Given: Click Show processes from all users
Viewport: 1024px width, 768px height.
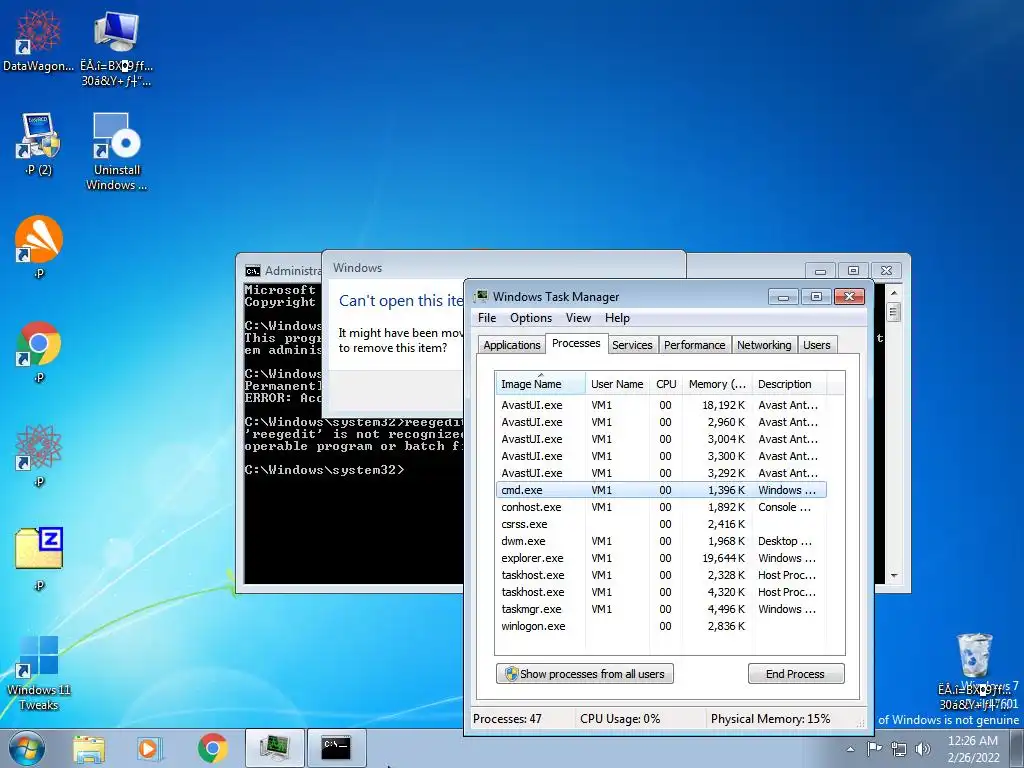Looking at the screenshot, I should tap(584, 674).
